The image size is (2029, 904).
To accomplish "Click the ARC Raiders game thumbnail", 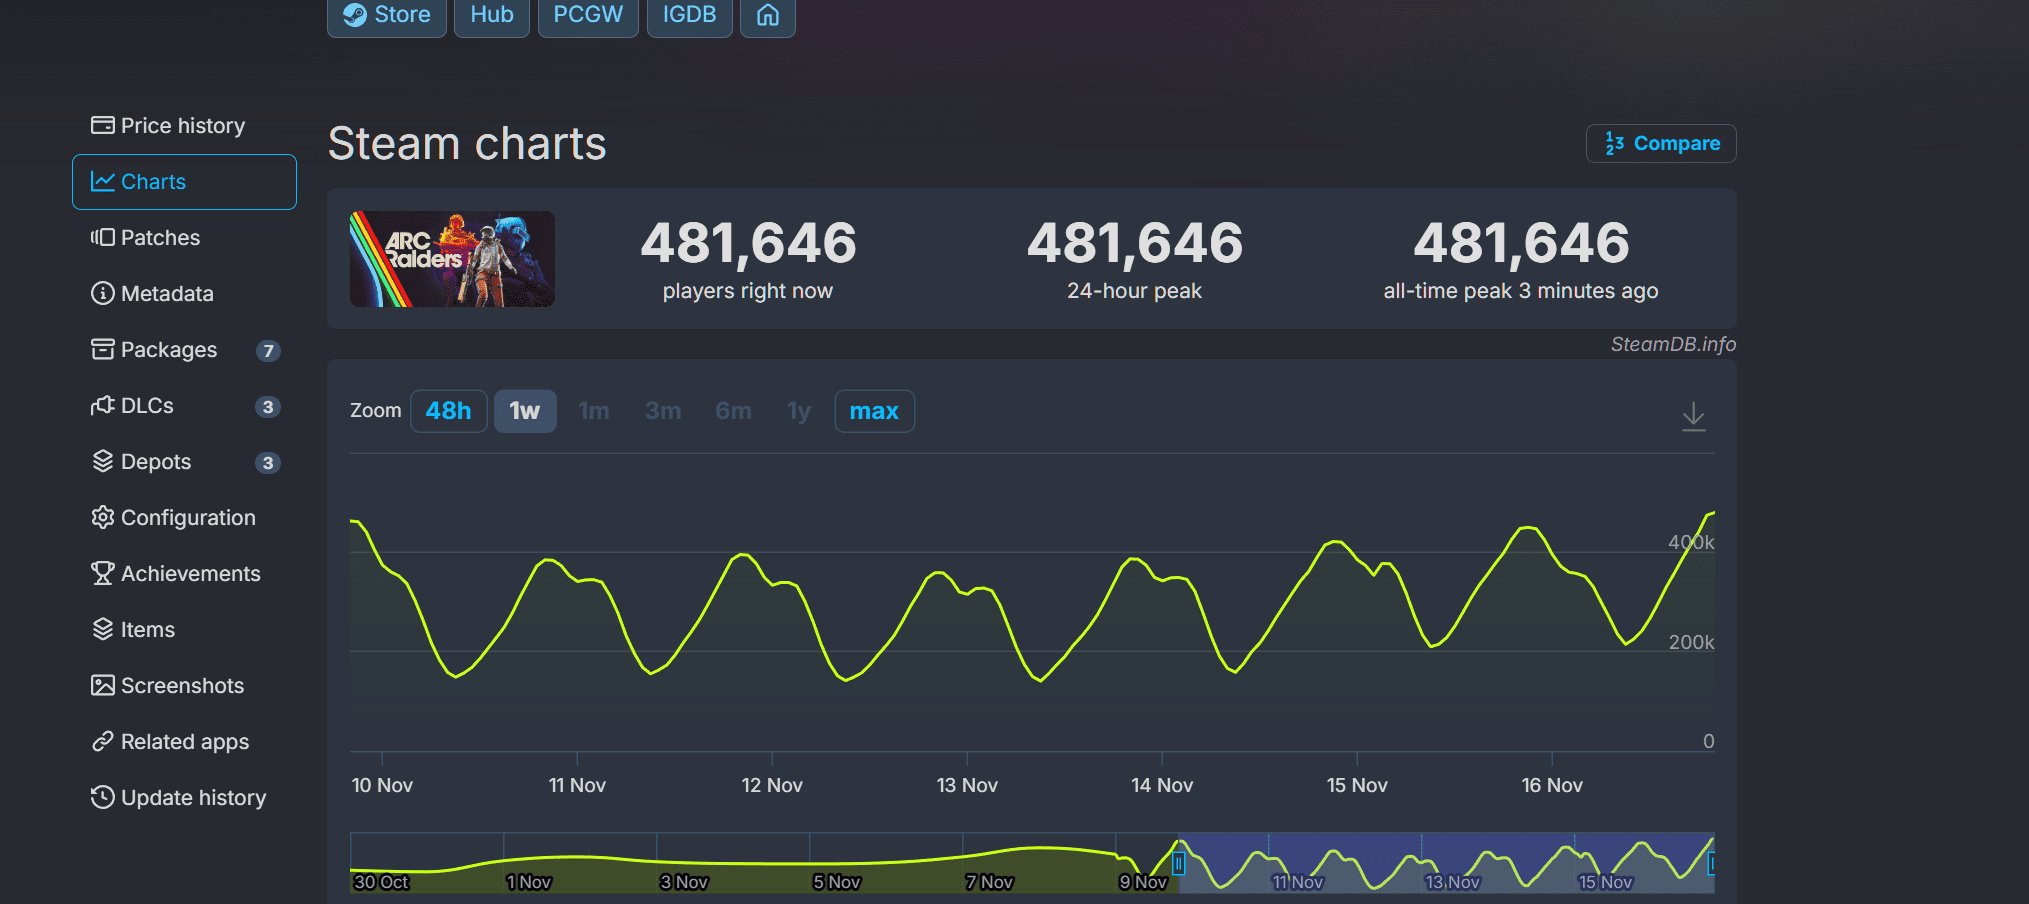I will (x=452, y=259).
